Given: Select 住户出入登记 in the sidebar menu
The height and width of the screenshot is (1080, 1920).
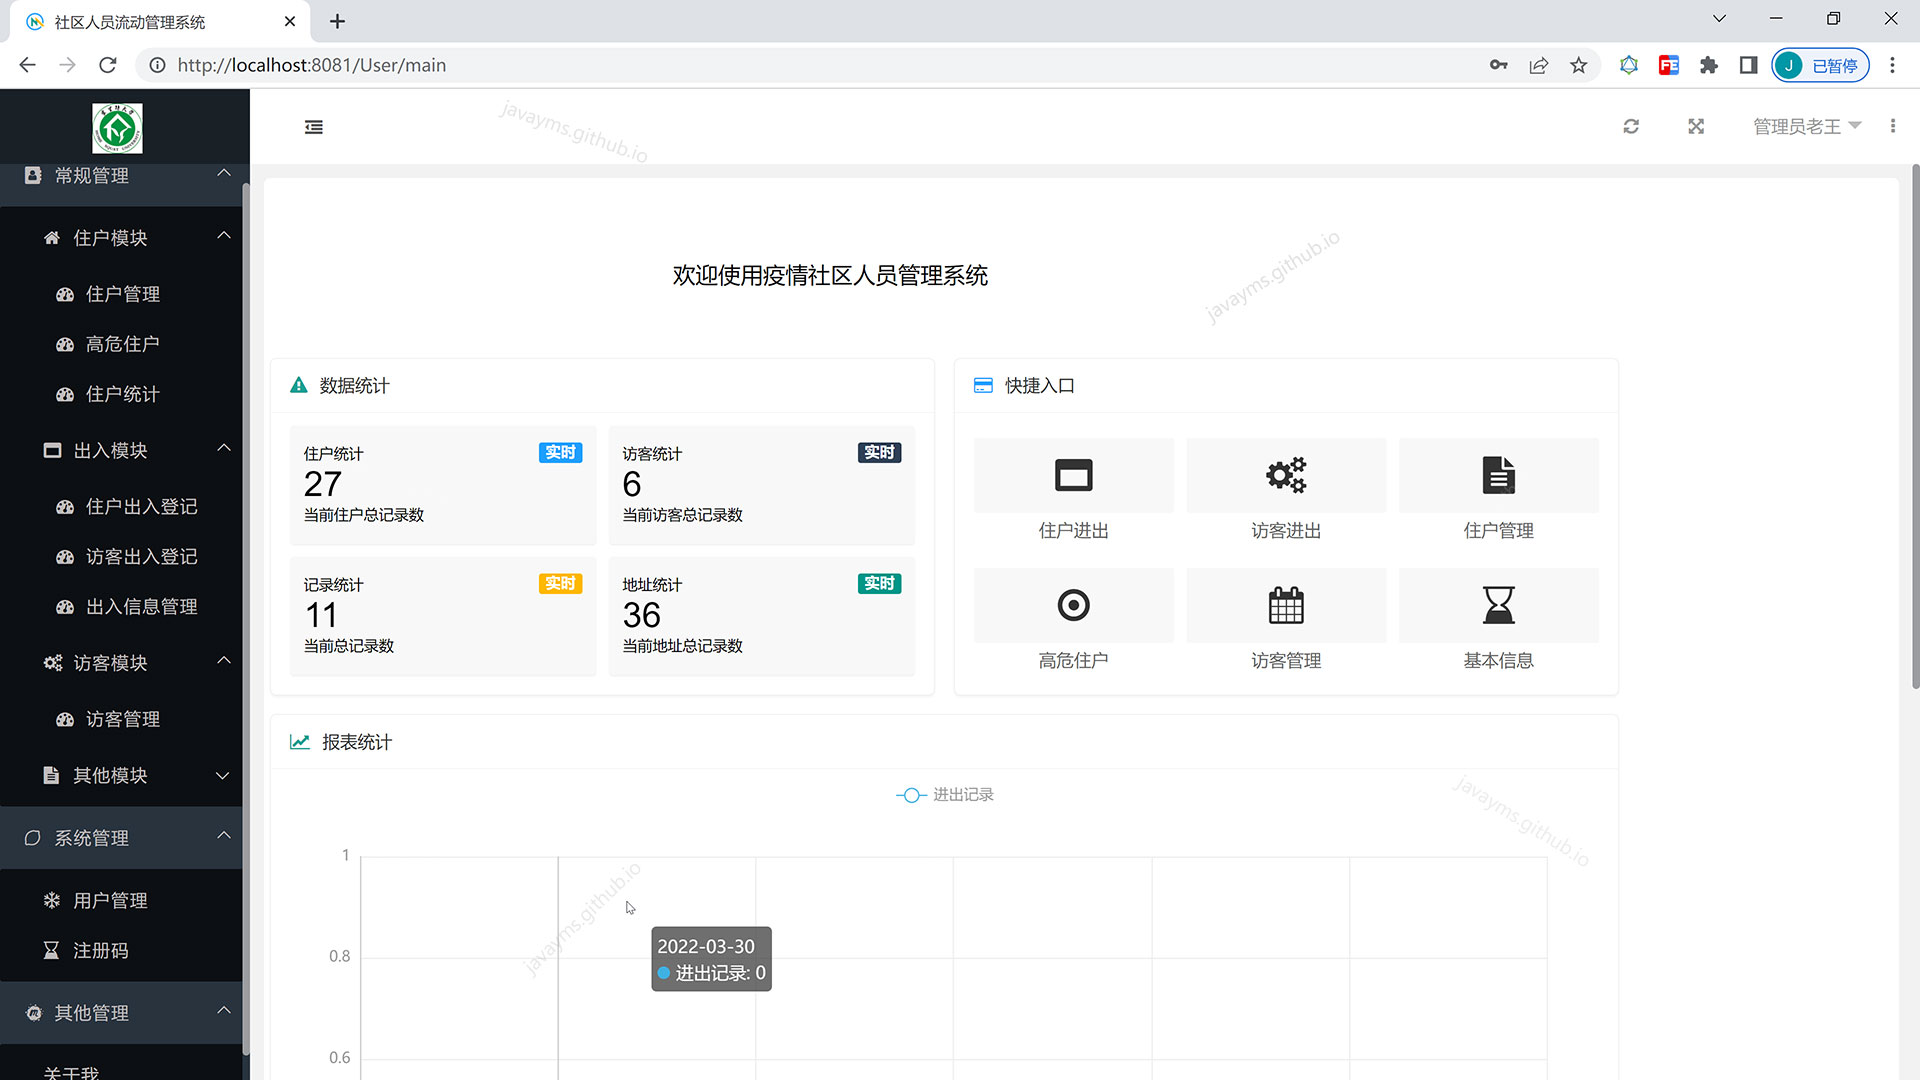Looking at the screenshot, I should pos(141,507).
